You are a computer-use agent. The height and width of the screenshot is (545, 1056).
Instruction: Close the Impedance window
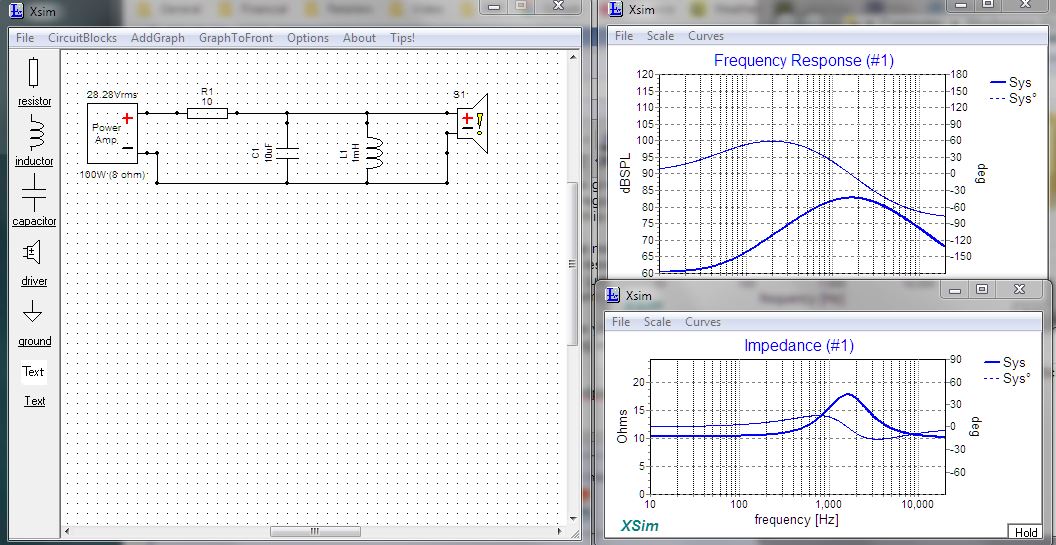coord(1019,289)
